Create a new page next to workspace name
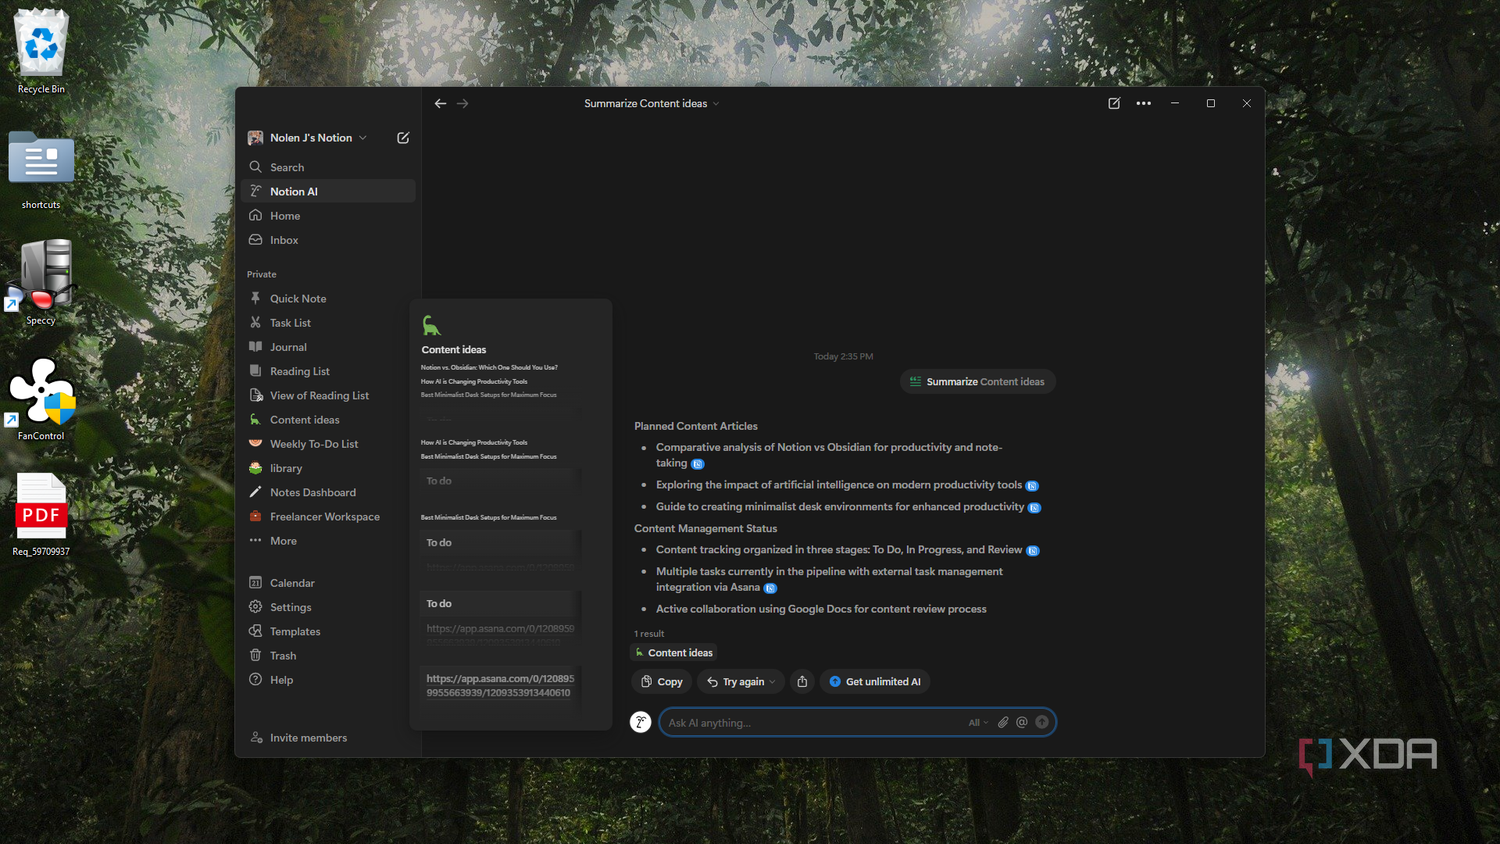The height and width of the screenshot is (844, 1500). pyautogui.click(x=403, y=138)
